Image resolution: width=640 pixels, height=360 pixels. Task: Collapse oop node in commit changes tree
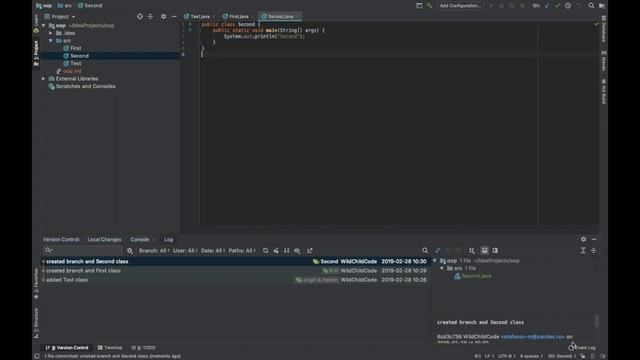pyautogui.click(x=435, y=261)
